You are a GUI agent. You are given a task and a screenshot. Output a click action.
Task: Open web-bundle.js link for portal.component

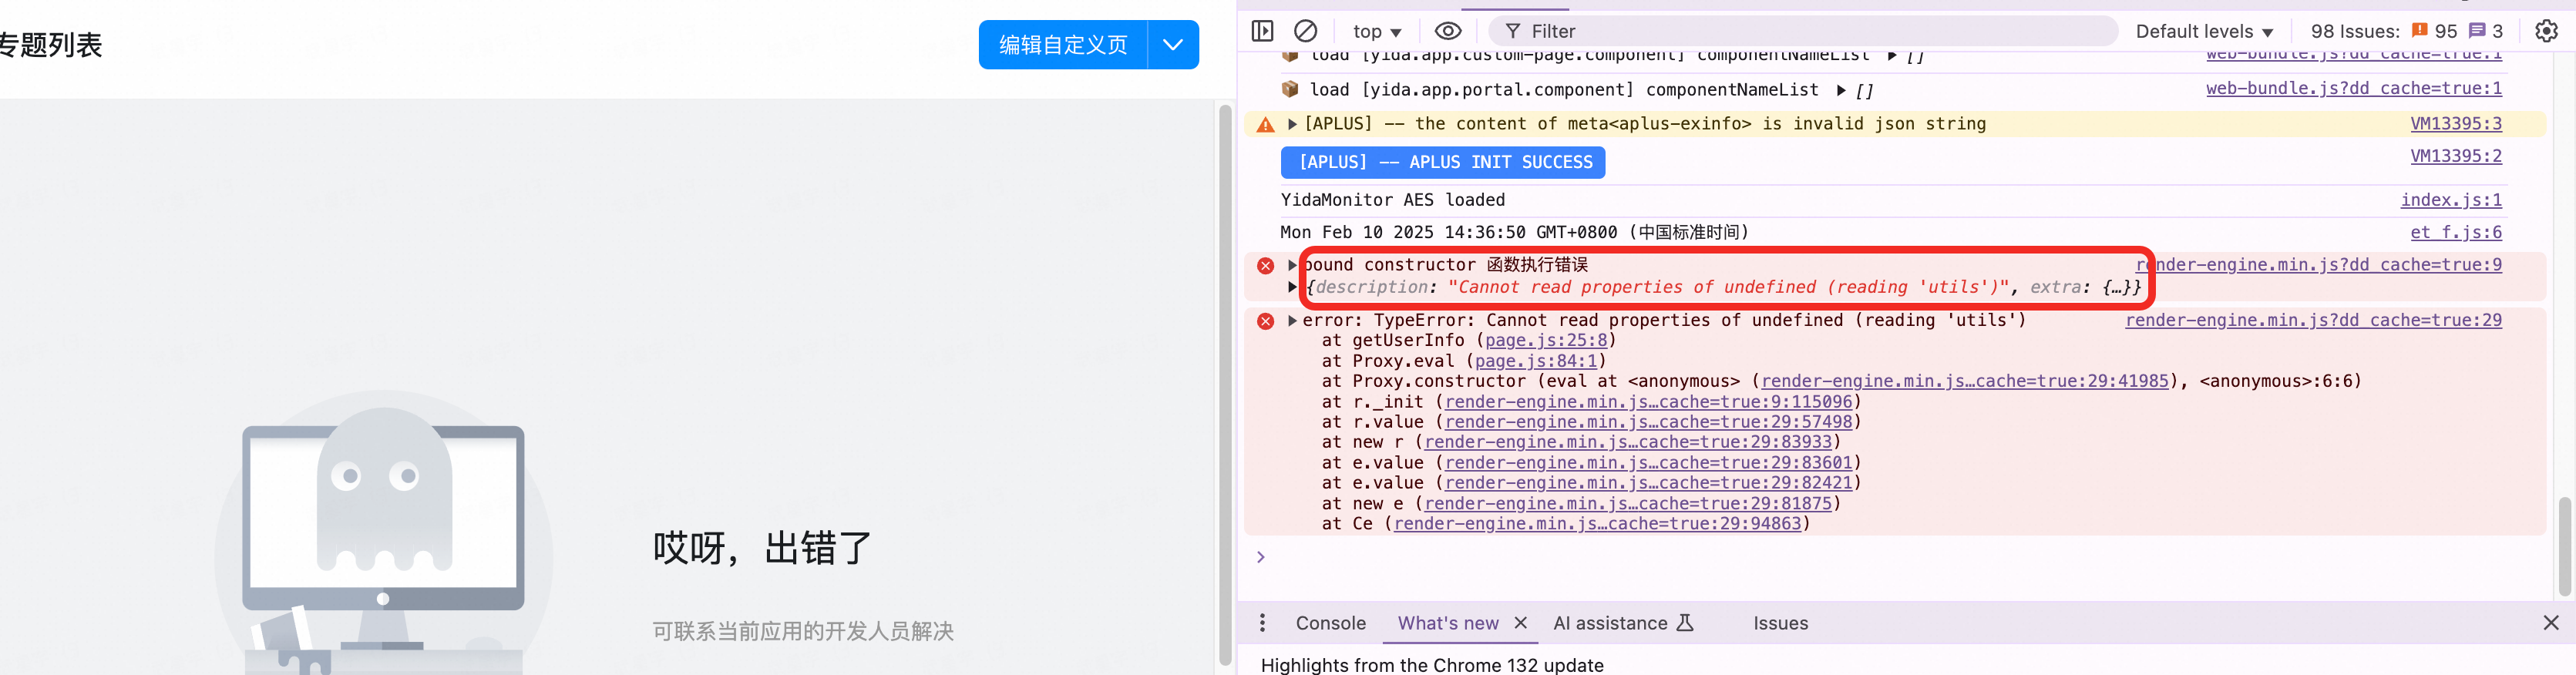click(2354, 88)
